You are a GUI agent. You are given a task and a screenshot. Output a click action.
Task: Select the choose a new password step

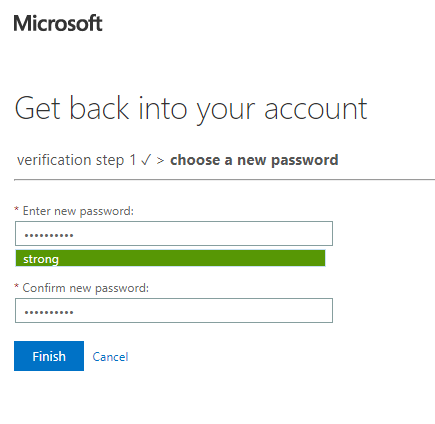pyautogui.click(x=254, y=160)
